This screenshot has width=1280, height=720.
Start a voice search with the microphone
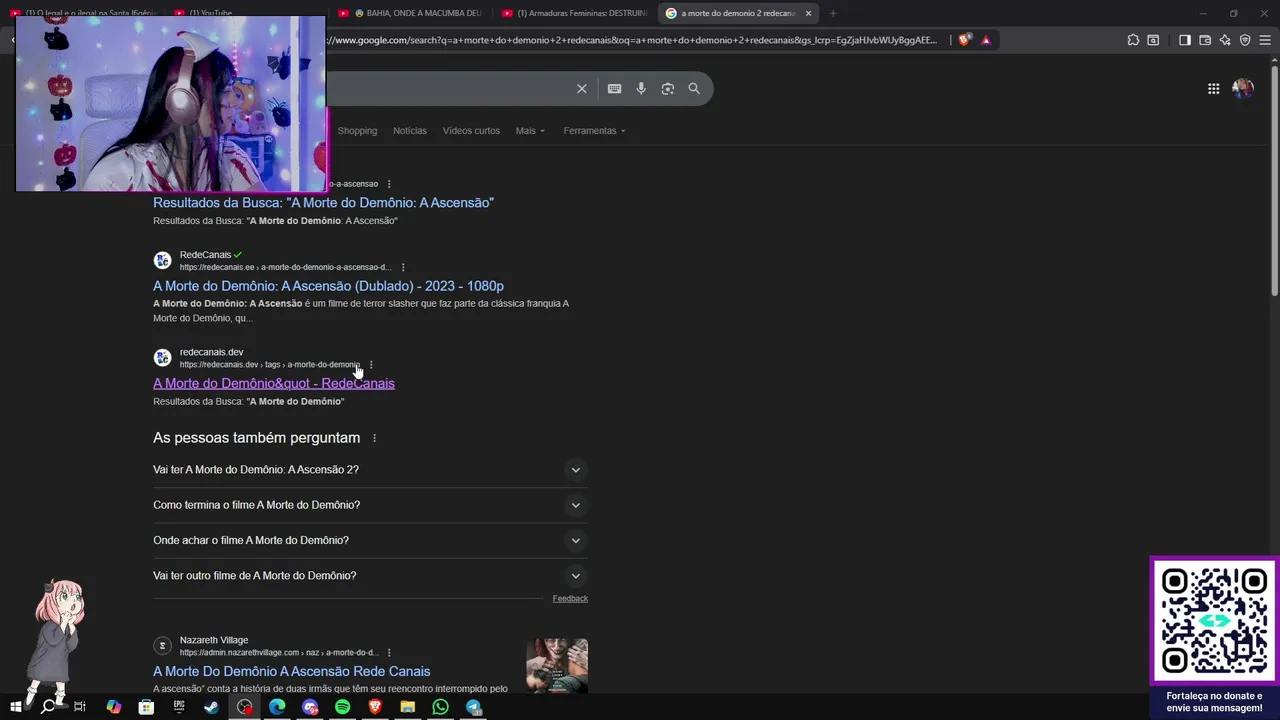pyautogui.click(x=641, y=89)
